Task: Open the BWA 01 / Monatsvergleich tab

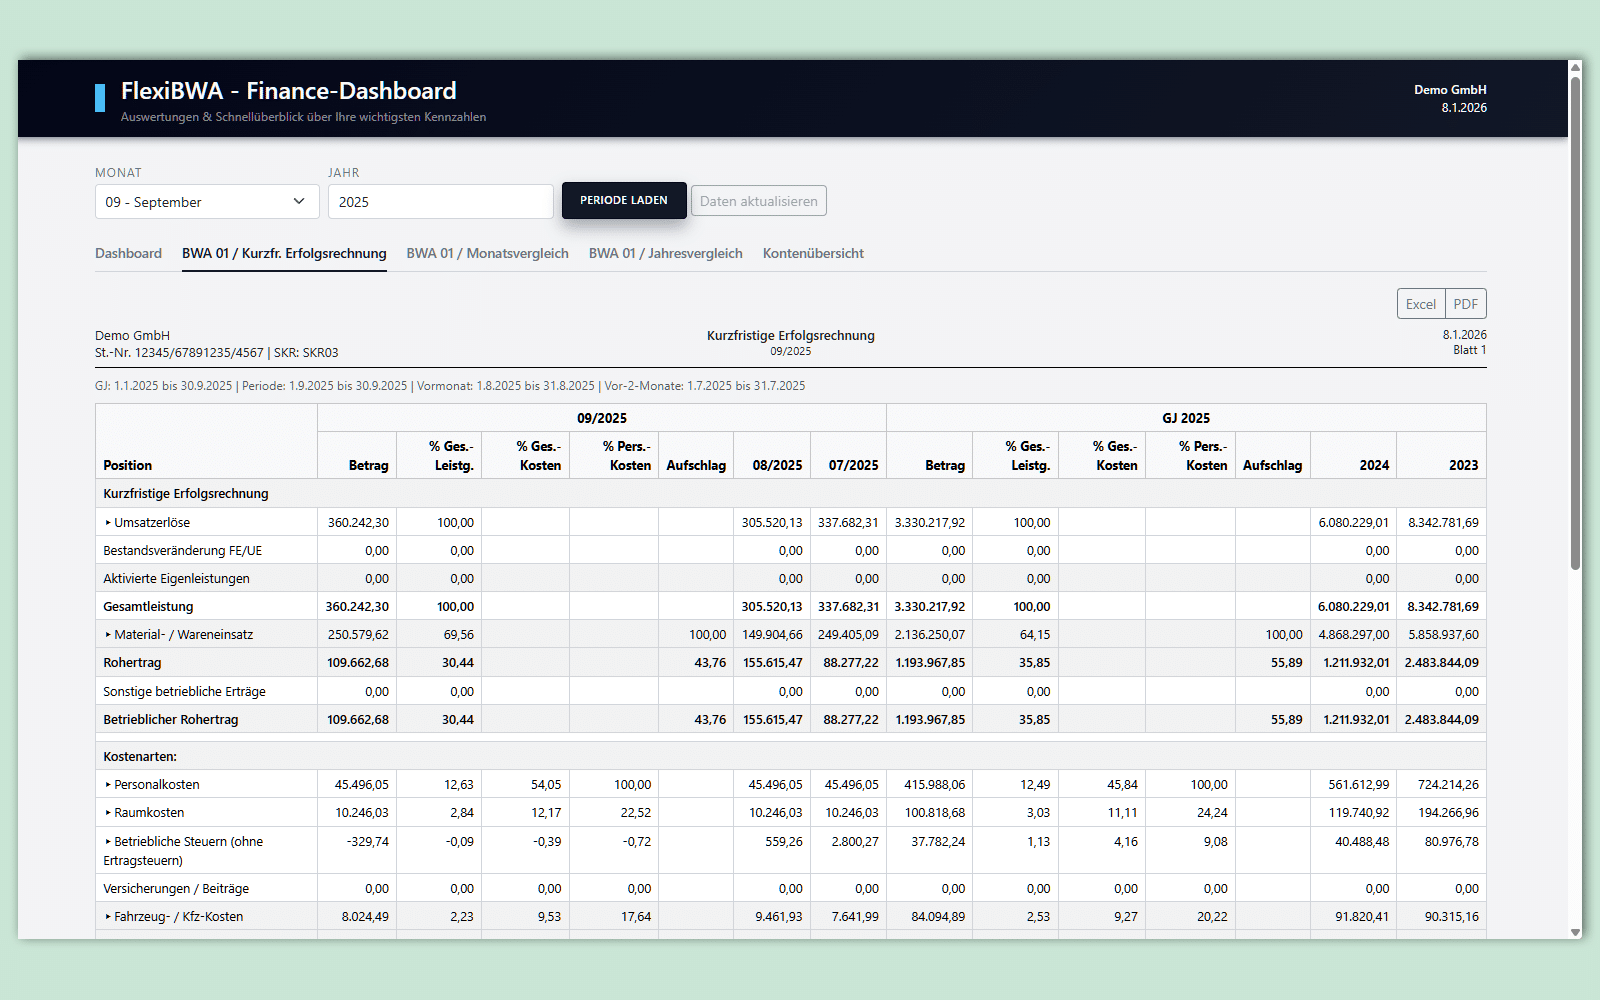Action: [x=487, y=254]
